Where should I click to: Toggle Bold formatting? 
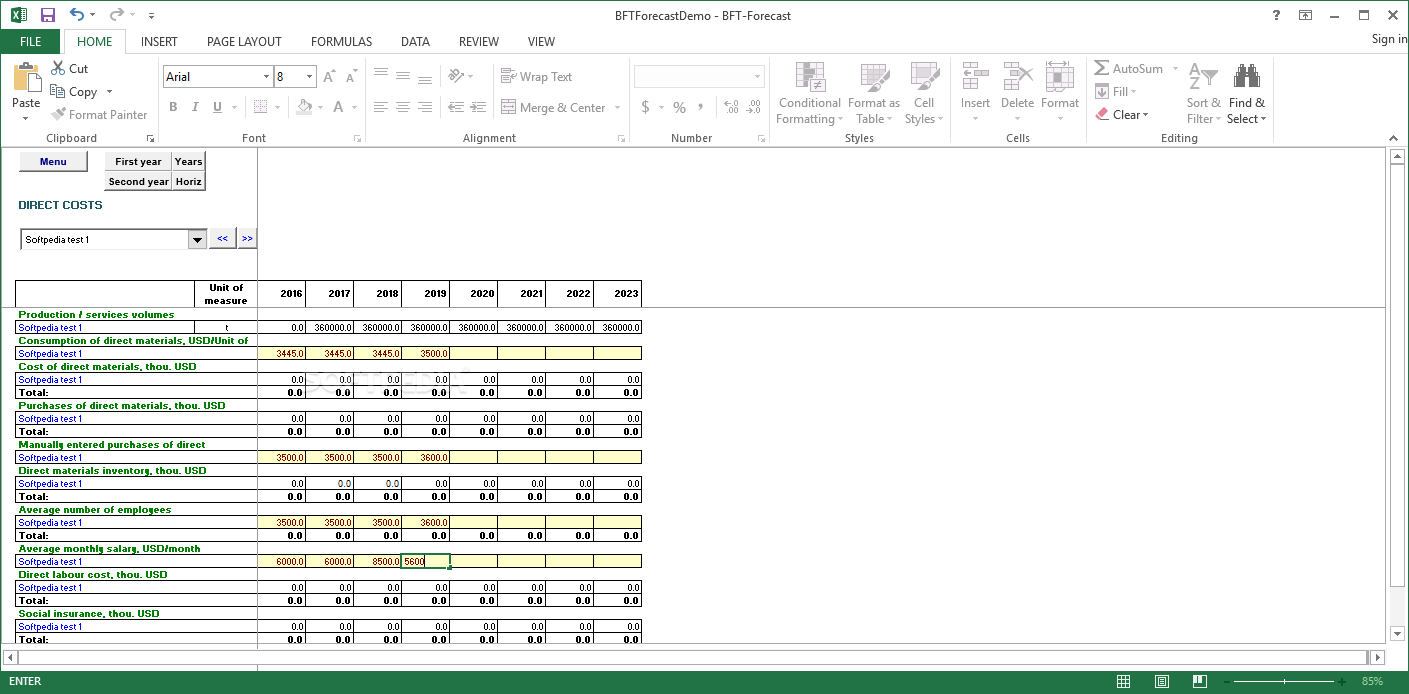[173, 107]
